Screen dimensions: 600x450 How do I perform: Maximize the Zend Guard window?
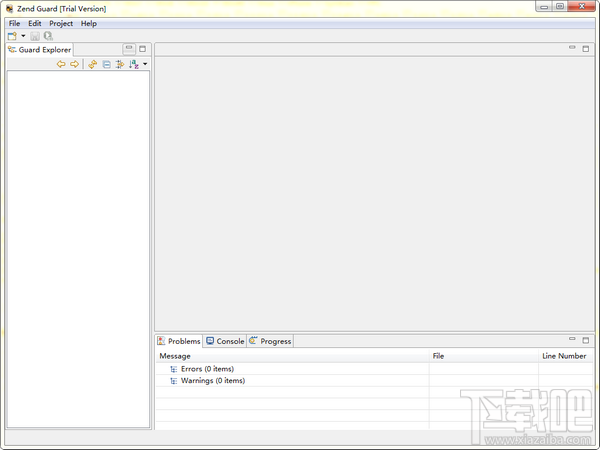(560, 7)
